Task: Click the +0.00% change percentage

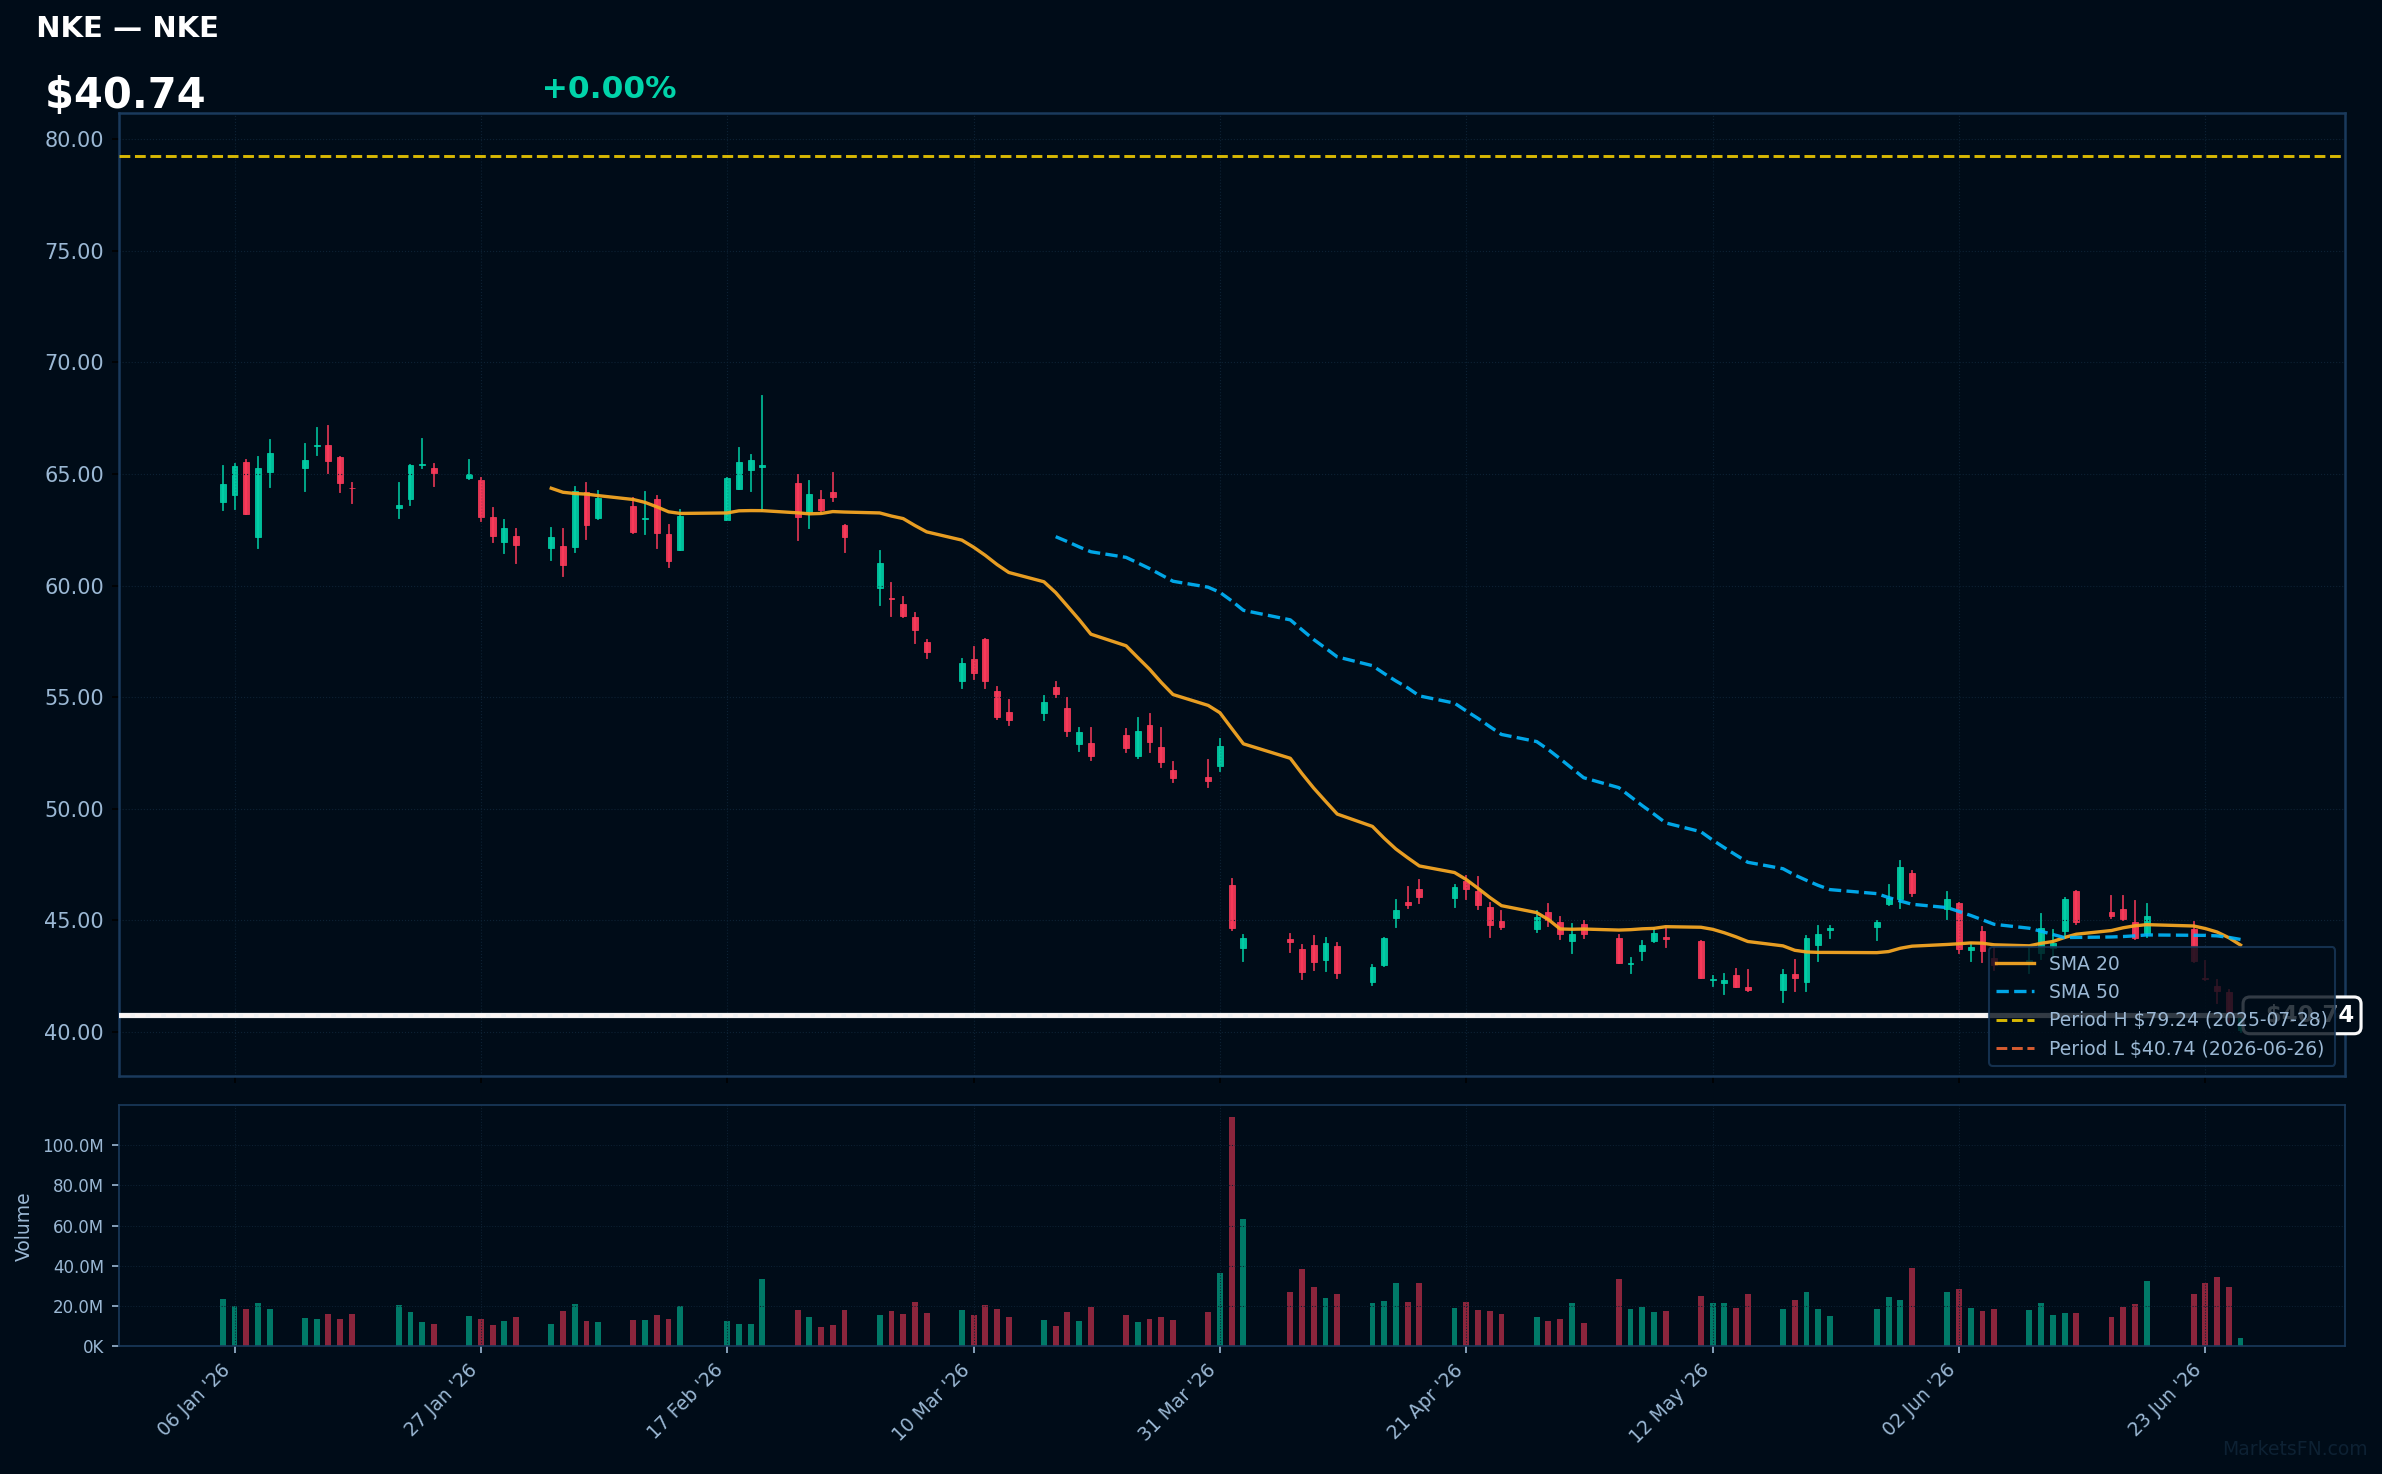Action: click(x=609, y=88)
